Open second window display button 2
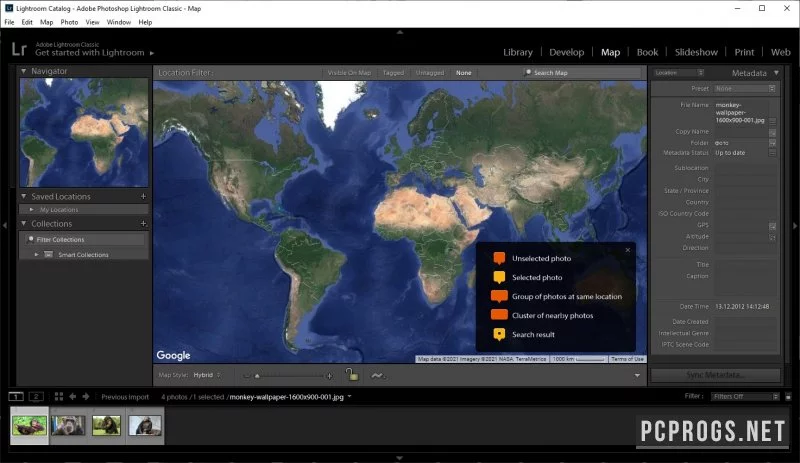Image resolution: width=800 pixels, height=463 pixels. click(x=36, y=396)
